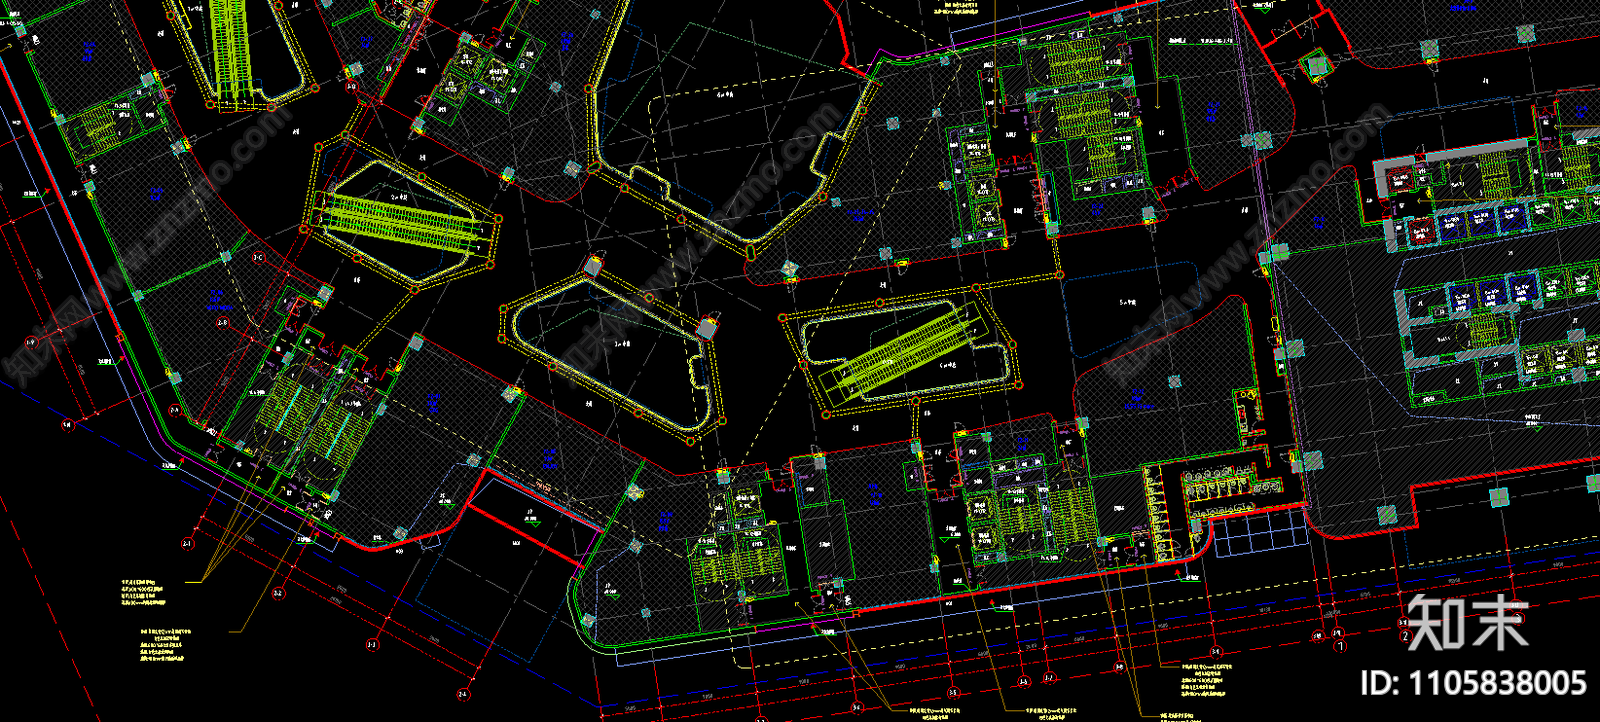Select grid axis bubble 2-4
Viewport: 1600px width, 722px height.
click(x=463, y=693)
